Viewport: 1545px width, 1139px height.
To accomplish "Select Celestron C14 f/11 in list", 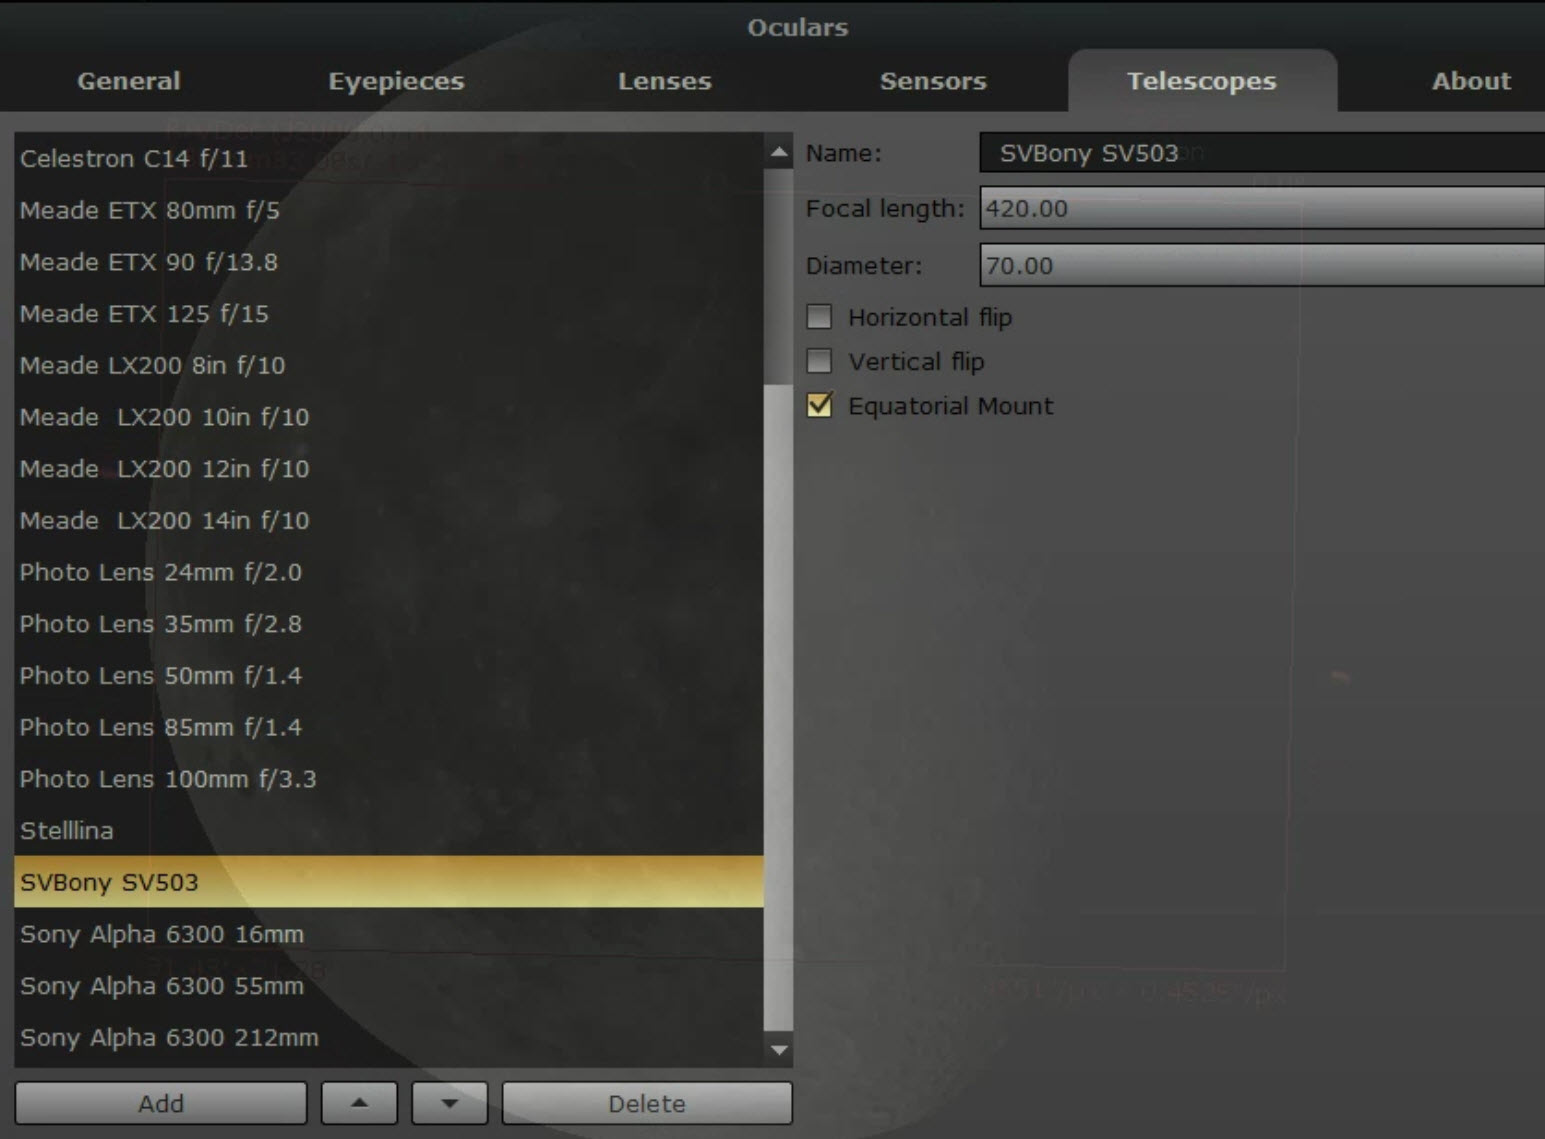I will 134,159.
